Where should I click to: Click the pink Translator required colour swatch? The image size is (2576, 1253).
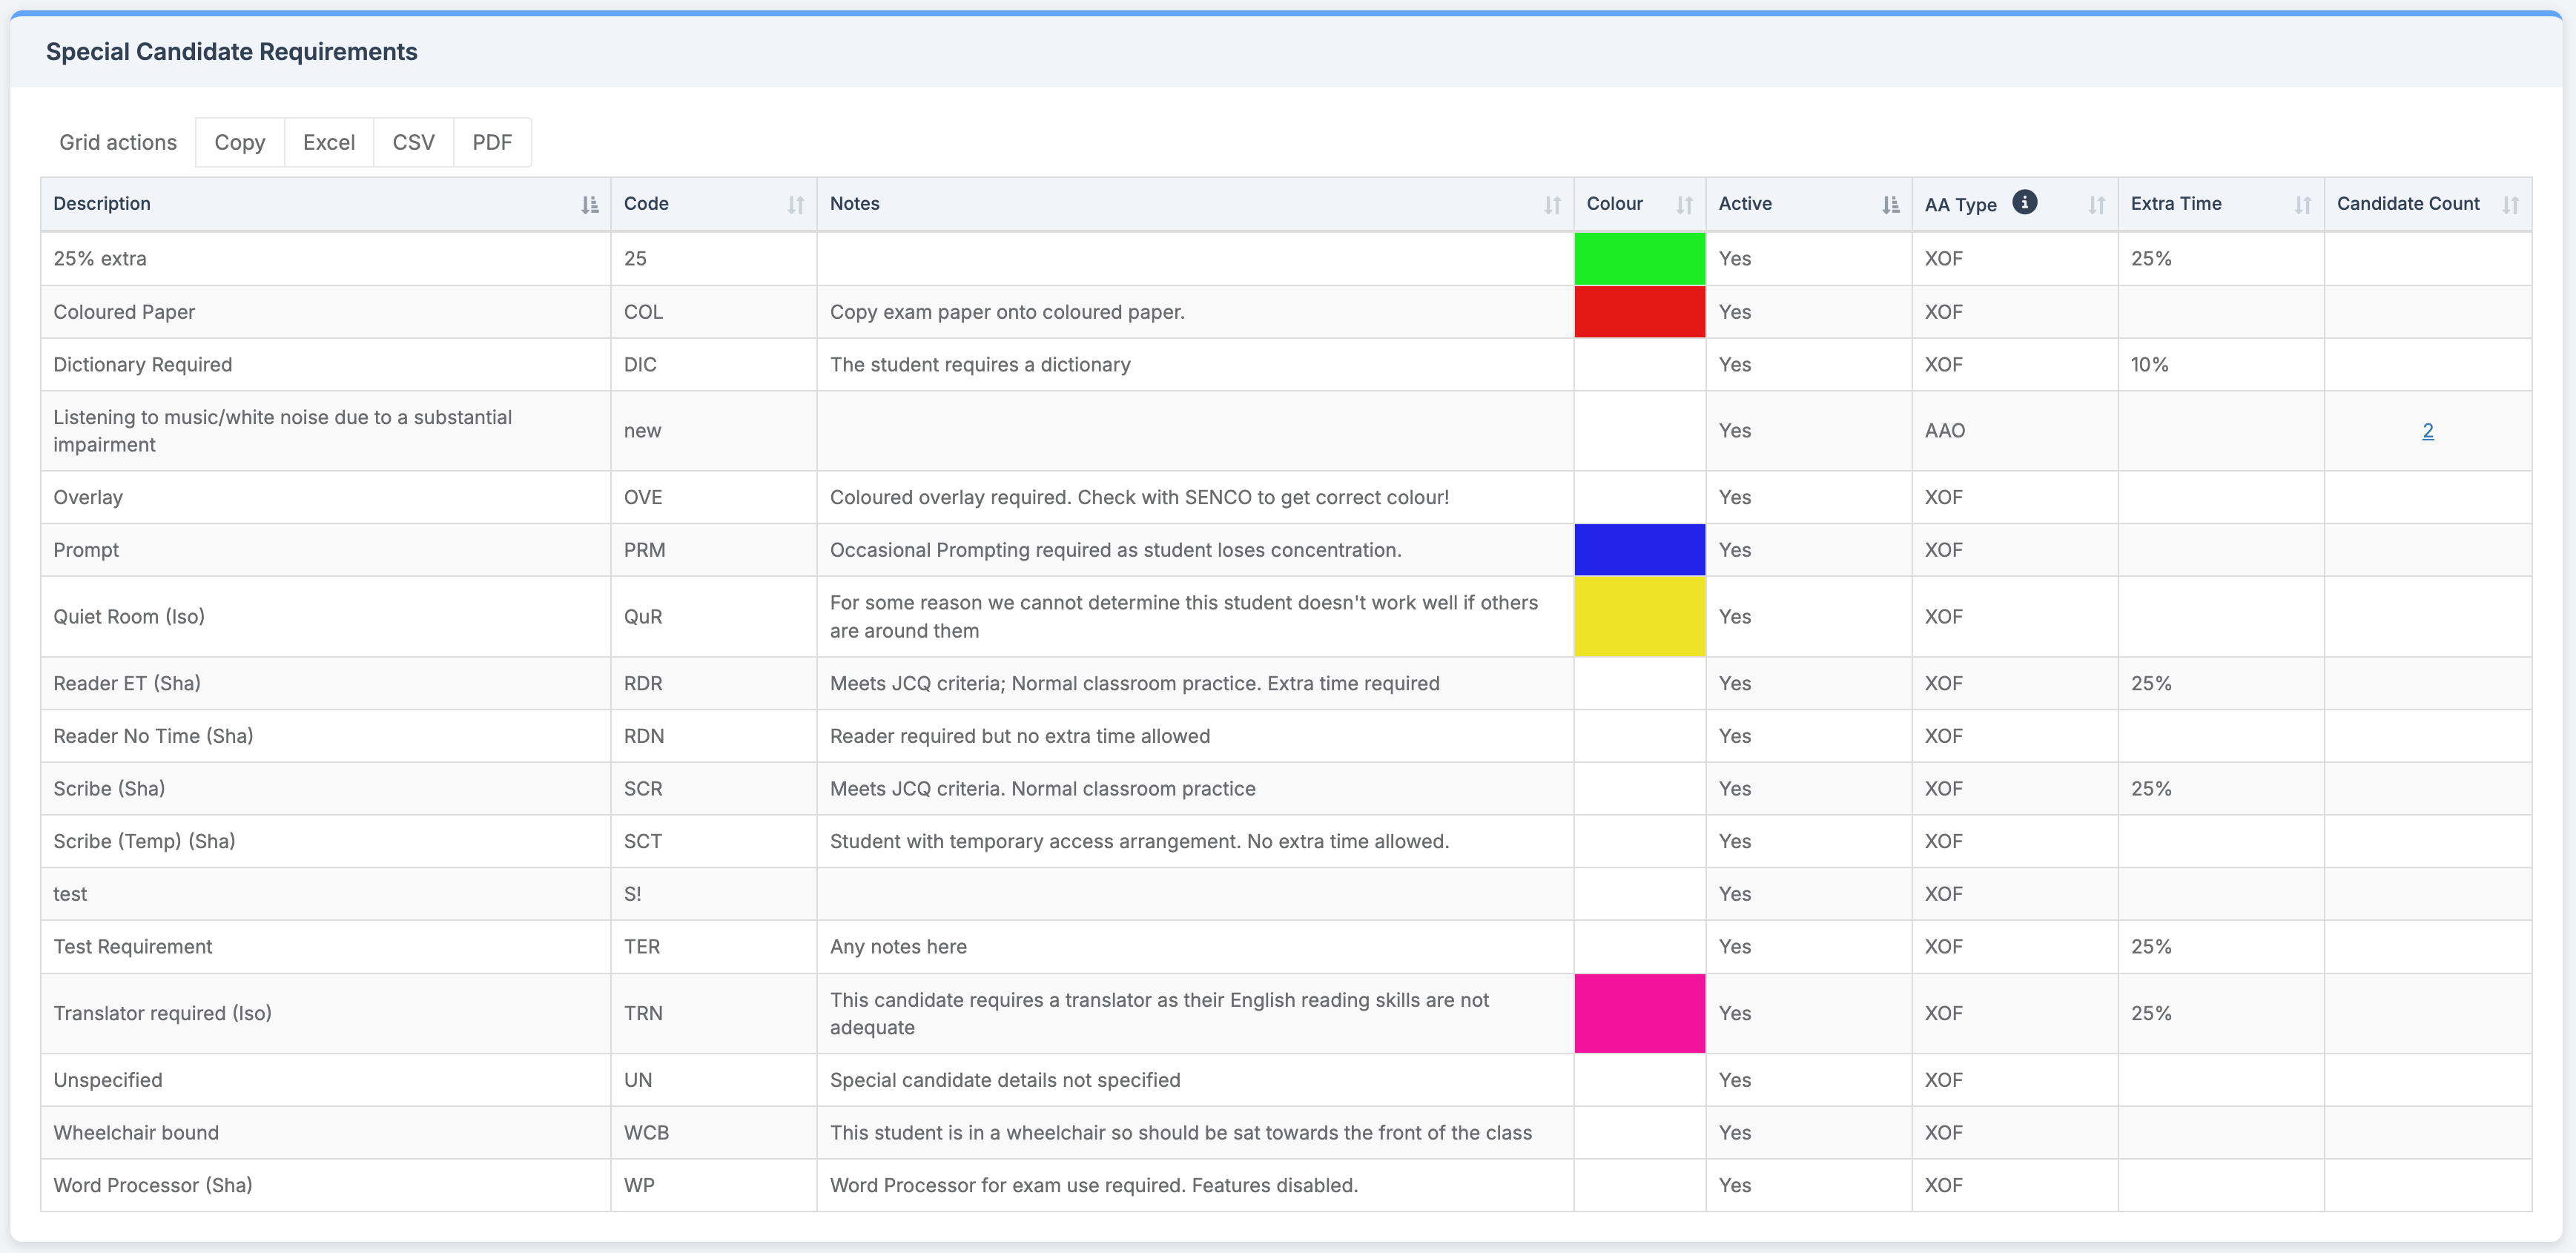(1639, 1013)
